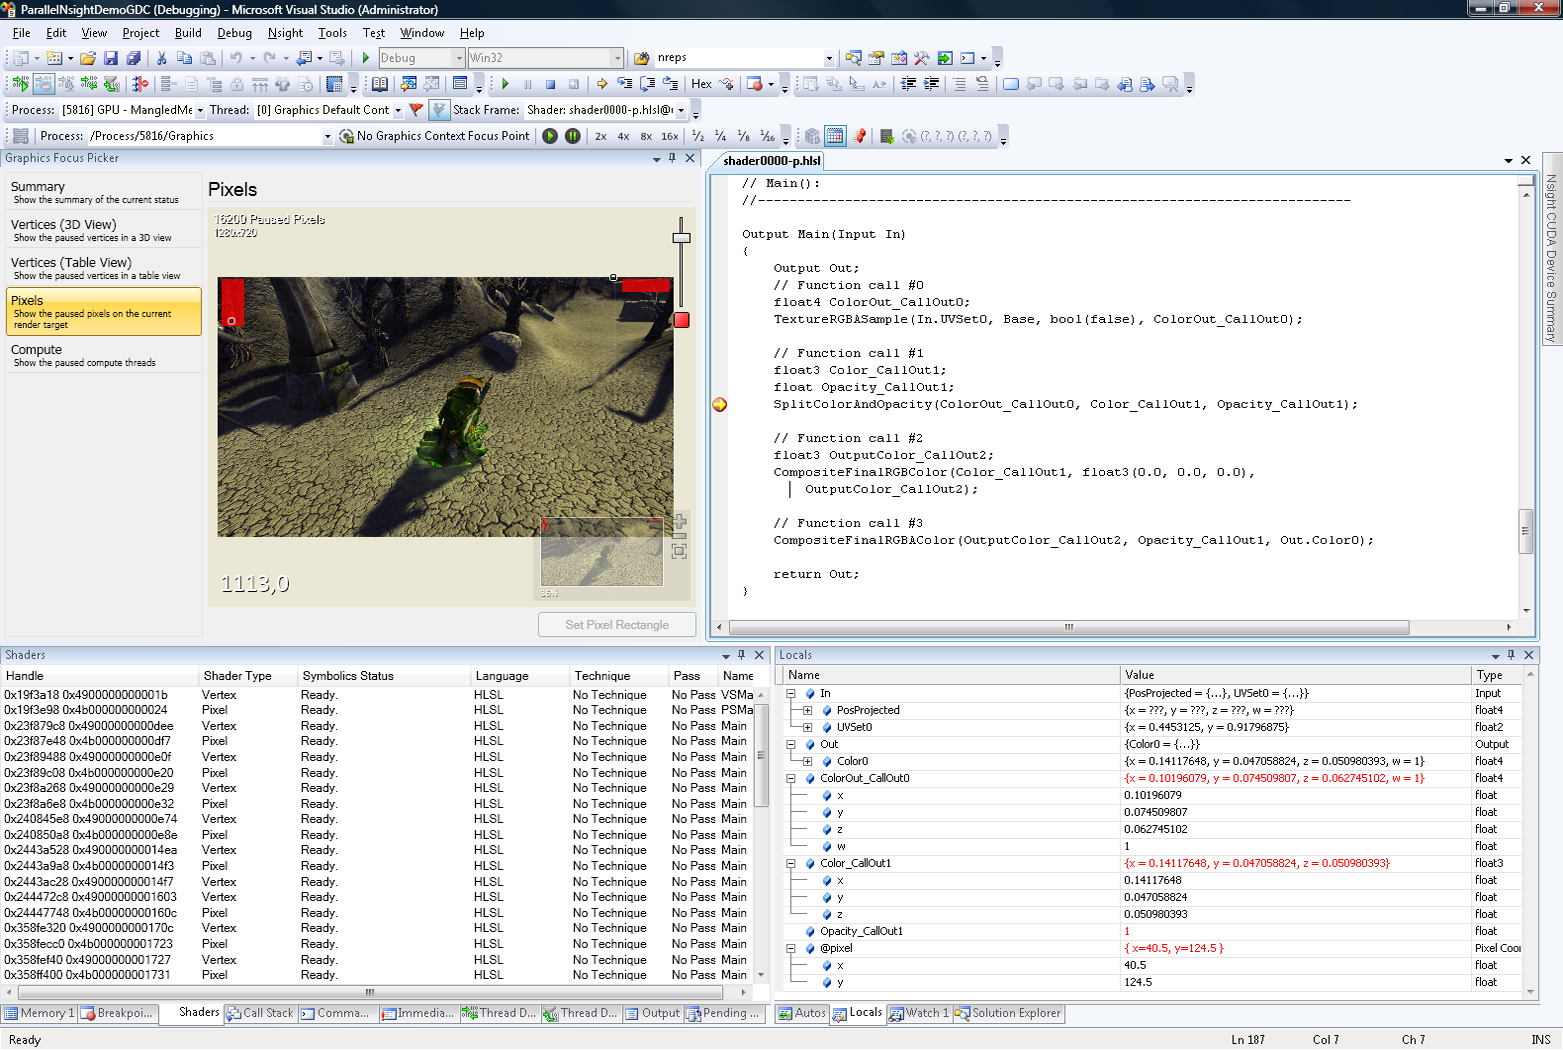Switch to the Solution Explorer tab
The image size is (1563, 1050).
(x=1008, y=1013)
